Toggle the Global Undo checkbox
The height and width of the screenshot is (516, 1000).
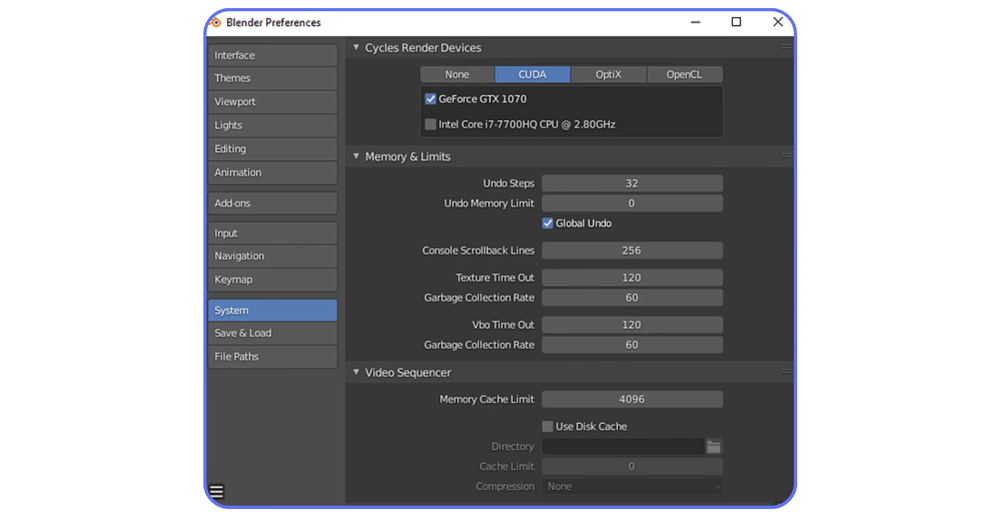coord(548,223)
